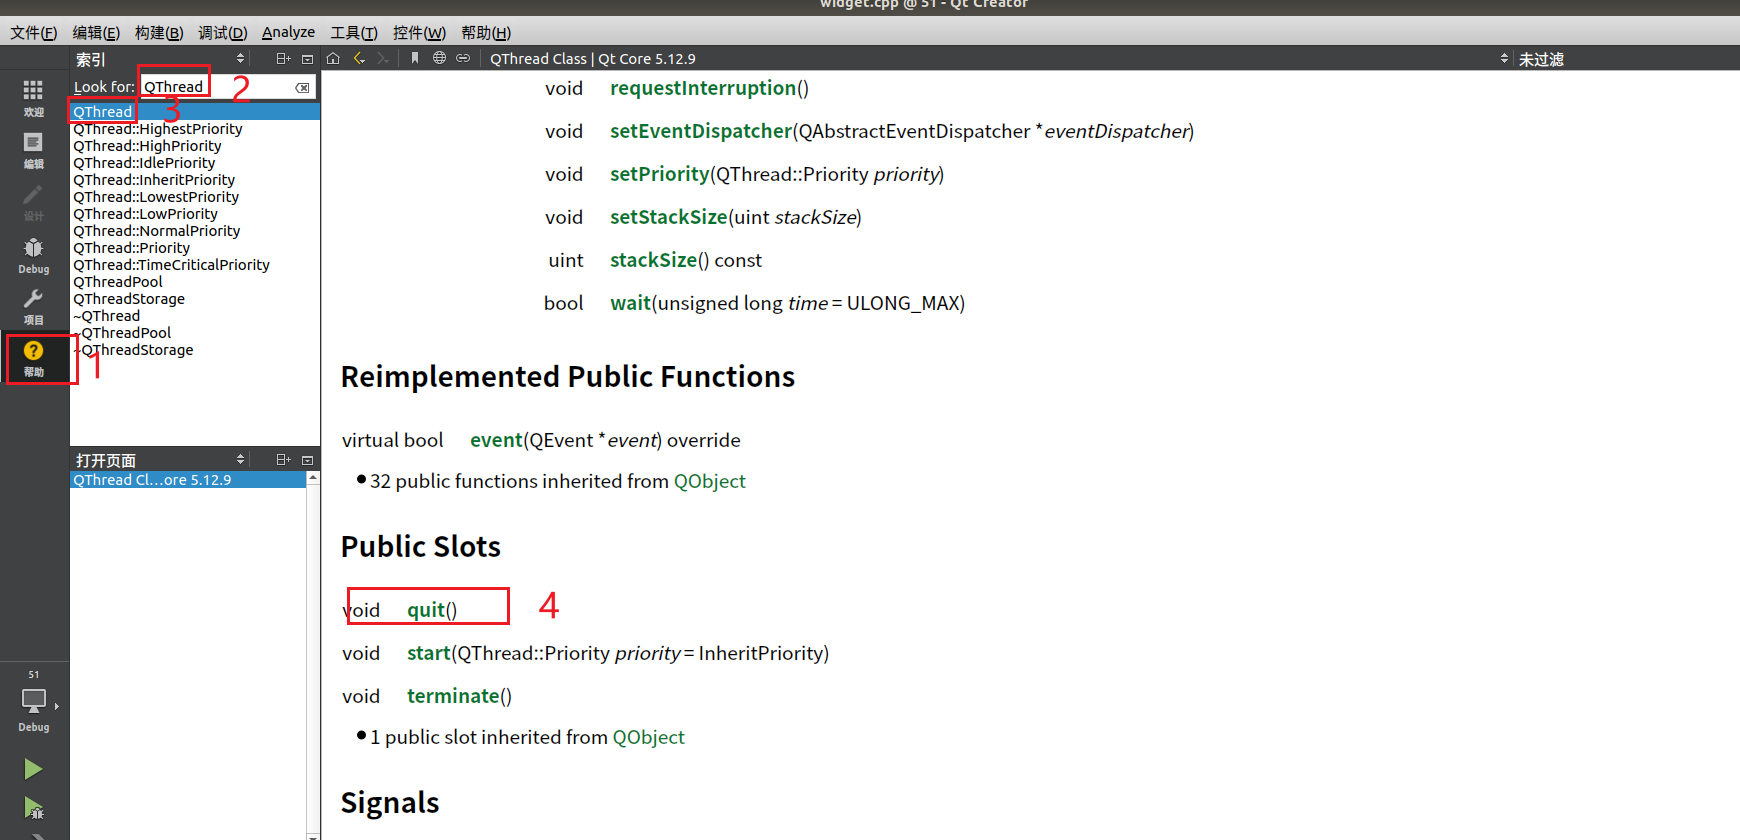Image resolution: width=1740 pixels, height=840 pixels.
Task: Switch to the Design (设计) mode
Action: coord(33,202)
